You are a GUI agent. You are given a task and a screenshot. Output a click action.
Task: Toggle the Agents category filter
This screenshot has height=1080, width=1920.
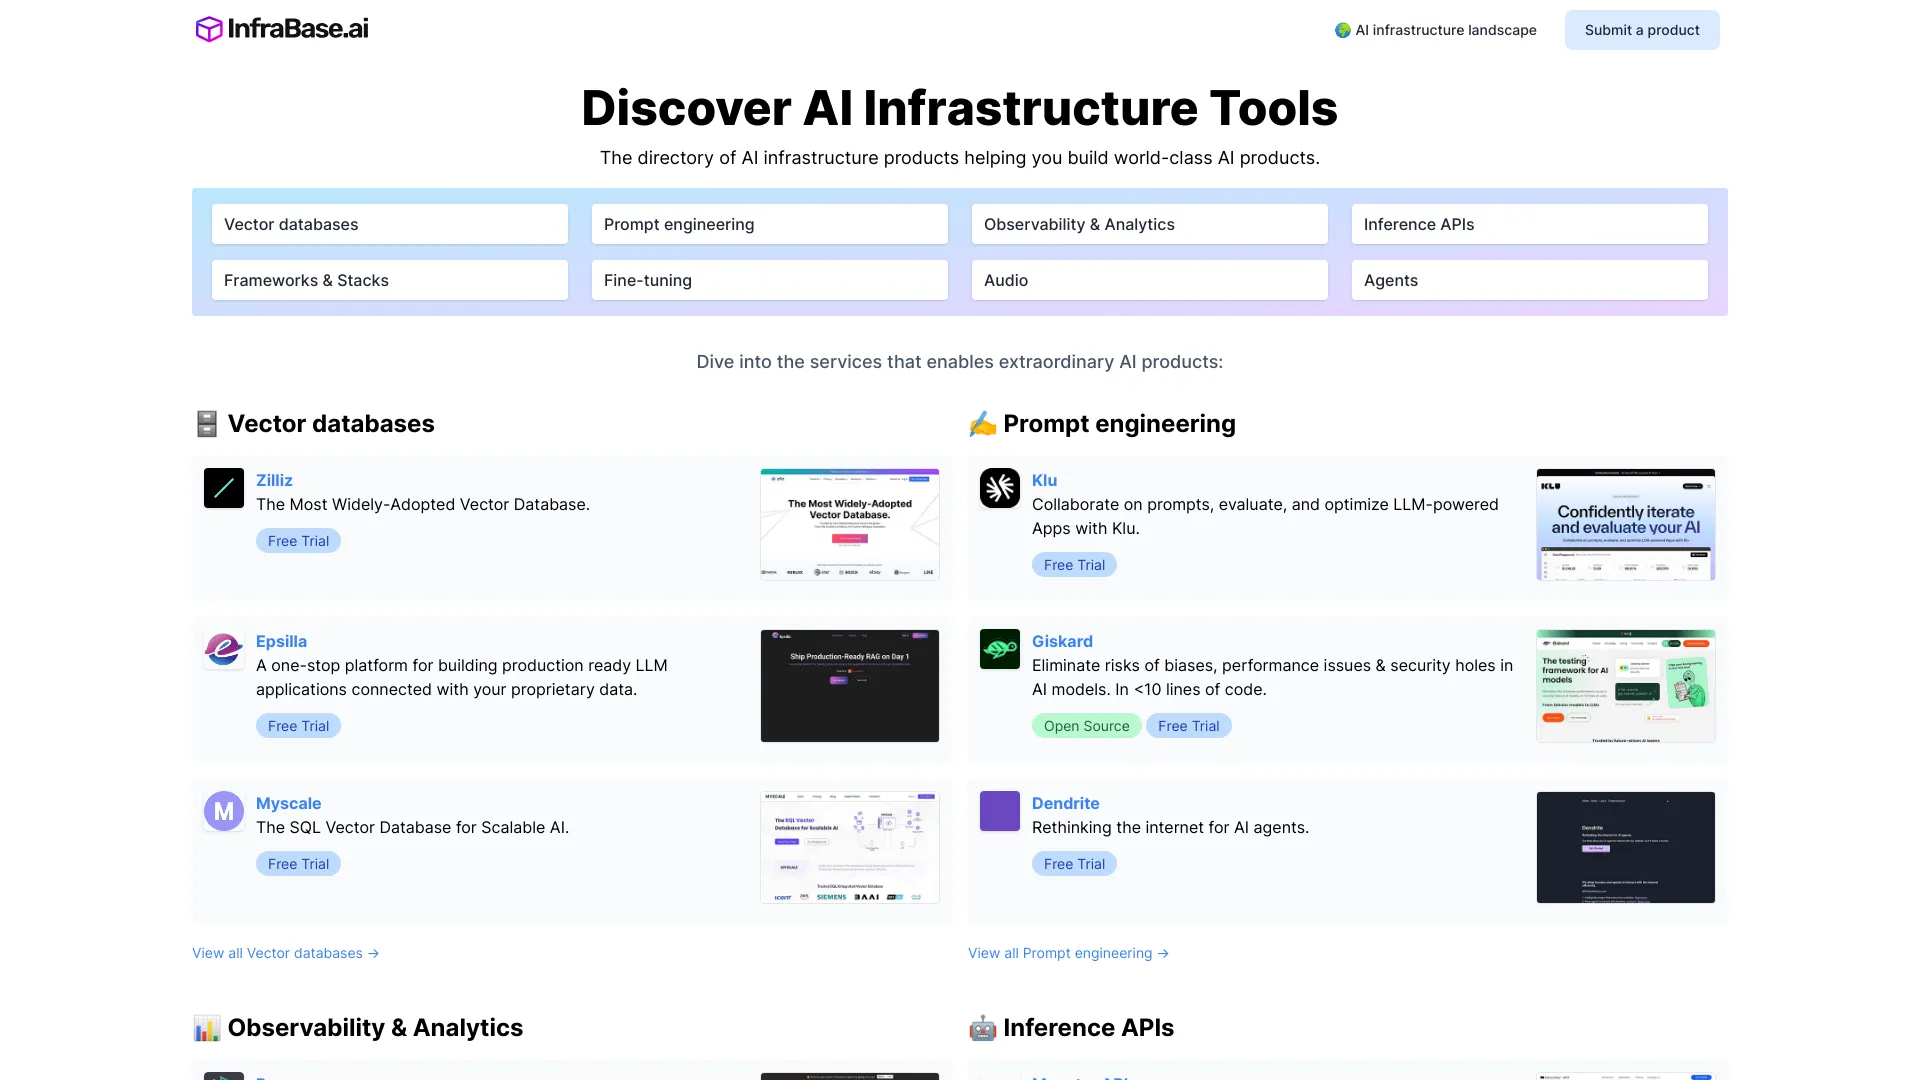tap(1530, 280)
